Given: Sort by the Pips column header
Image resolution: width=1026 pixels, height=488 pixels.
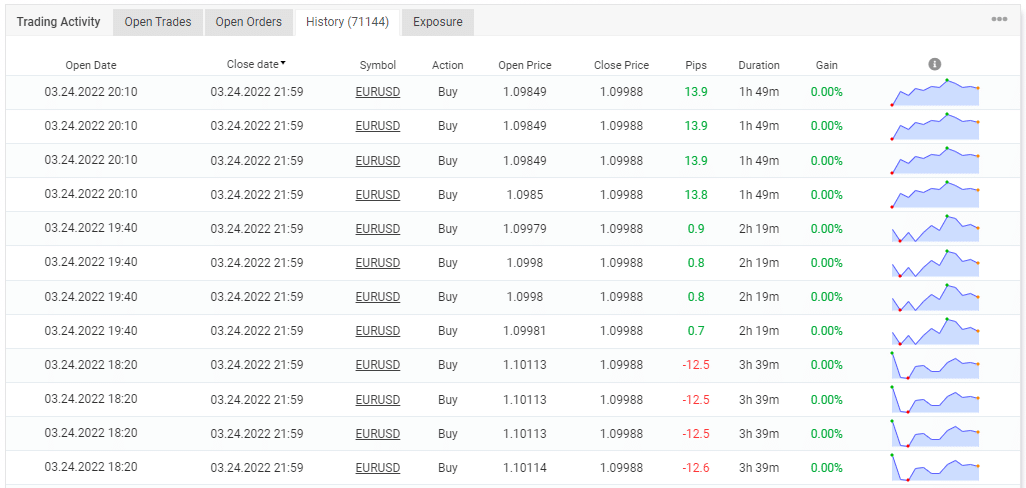Looking at the screenshot, I should [696, 65].
